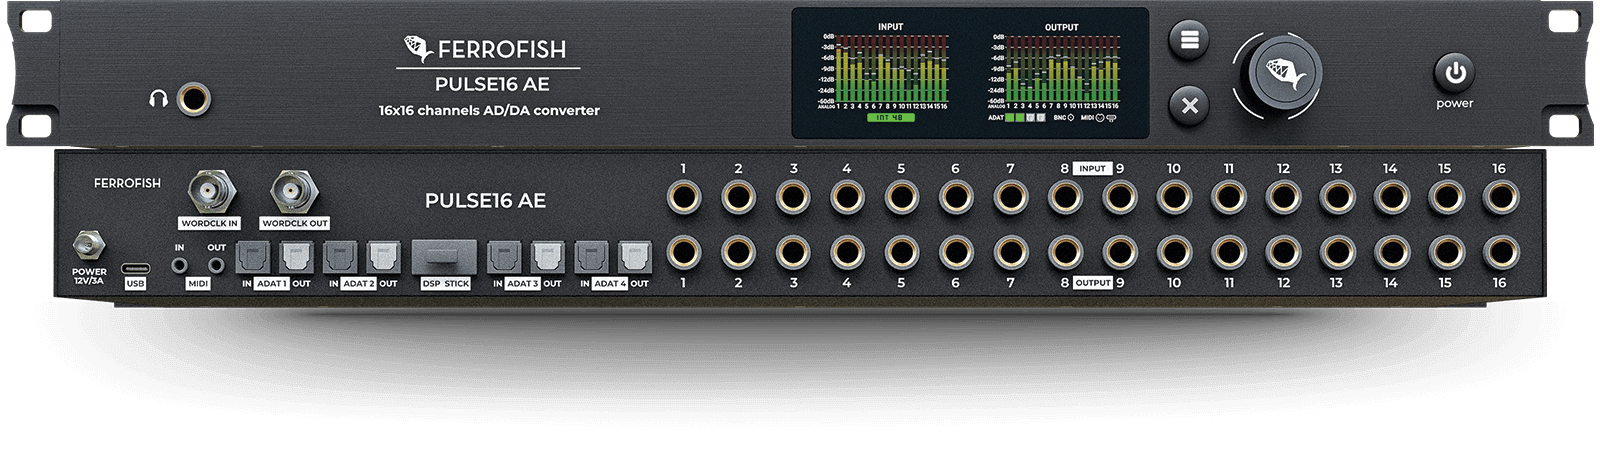
Task: Click the INT 48 clock indicator on display
Action: (x=889, y=118)
